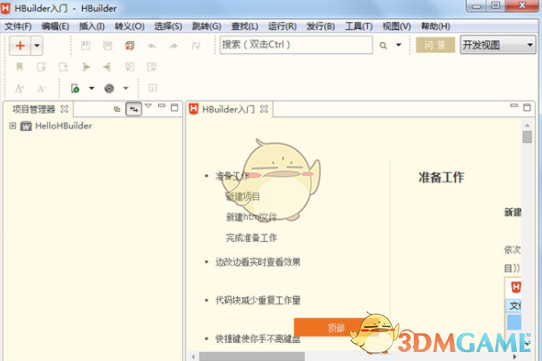Open the 查找(L) menu
The image size is (542, 361).
point(244,26)
